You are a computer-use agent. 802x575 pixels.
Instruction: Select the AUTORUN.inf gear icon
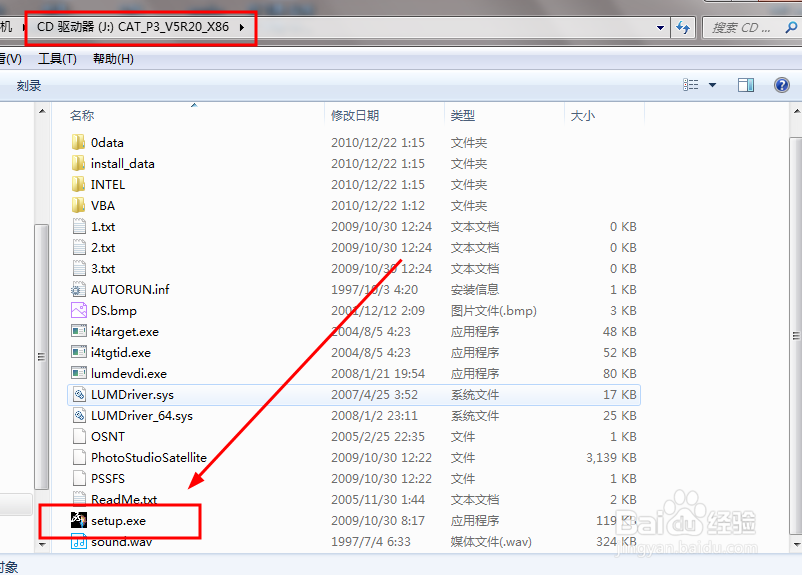point(78,290)
